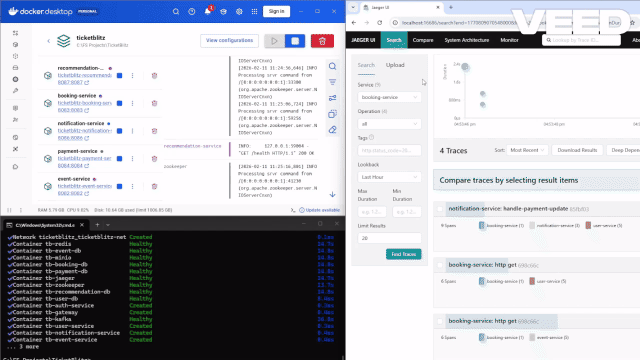The image size is (640, 360).
Task: Click the Docker Sign in button
Action: [x=276, y=11]
